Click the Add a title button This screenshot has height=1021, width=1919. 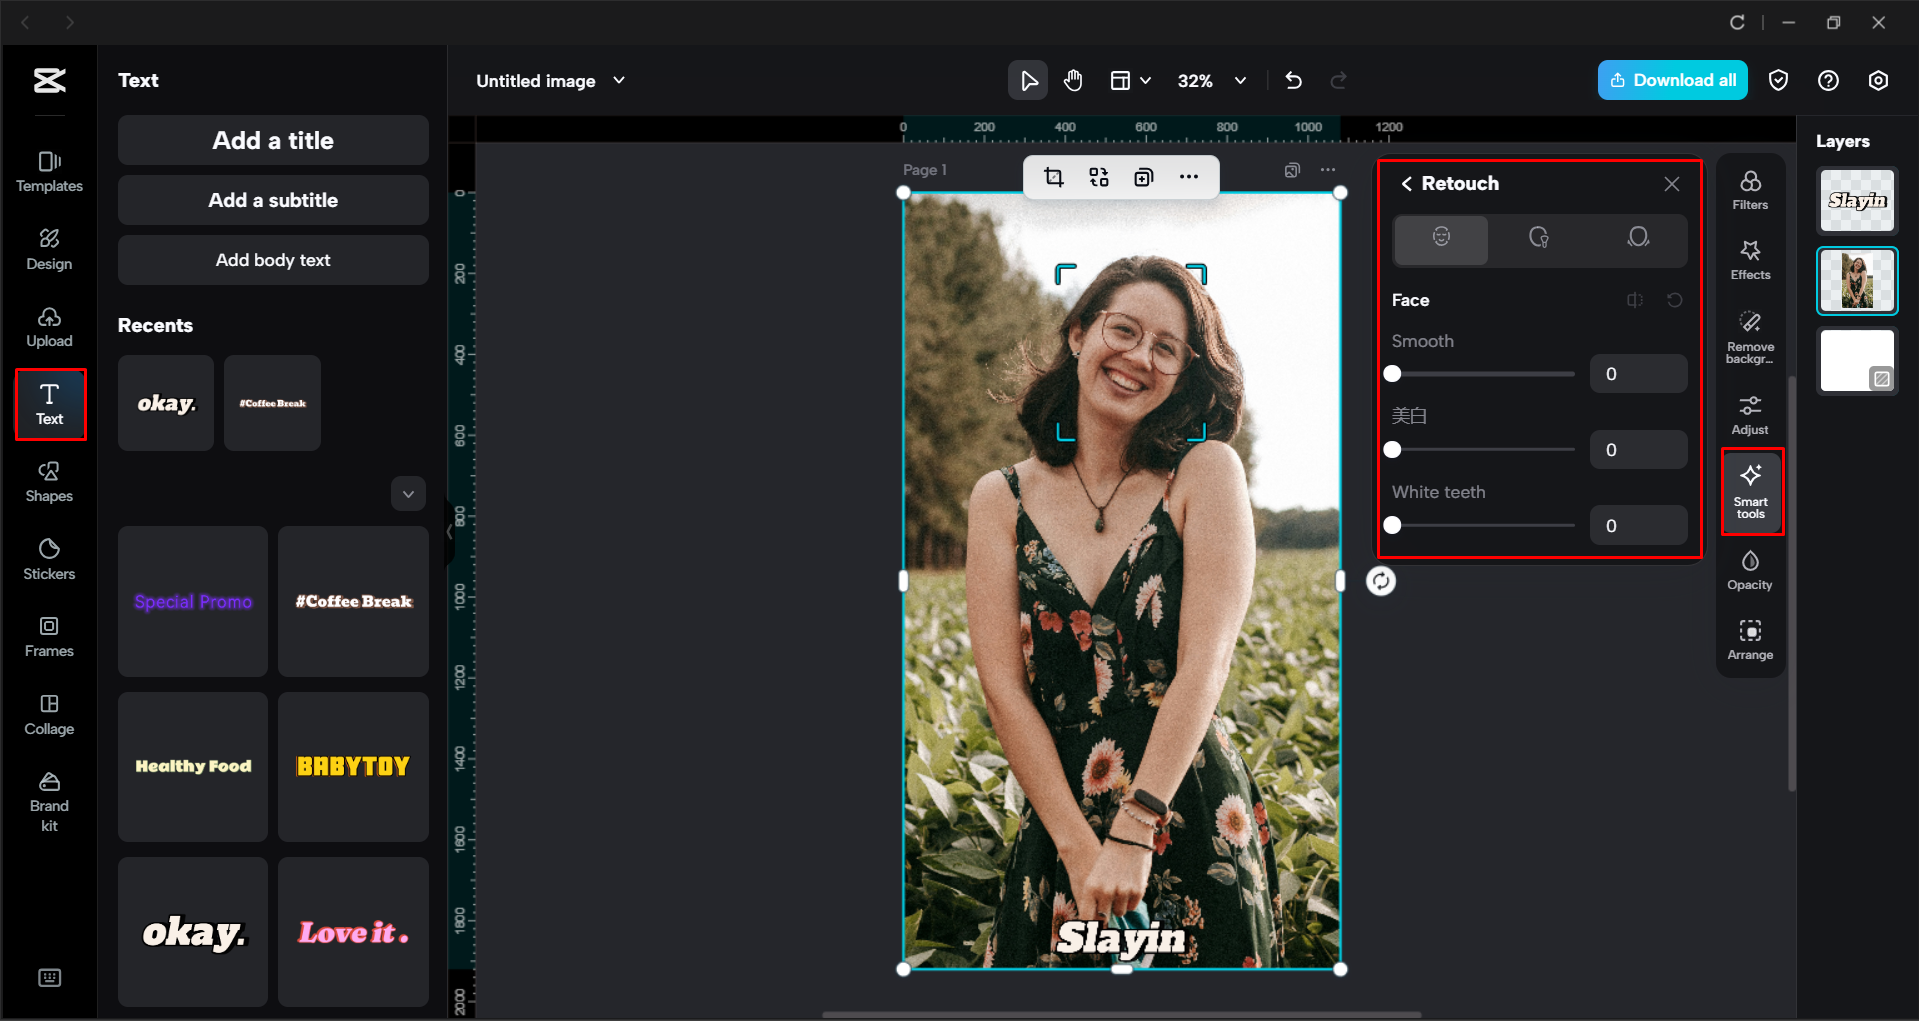click(272, 140)
